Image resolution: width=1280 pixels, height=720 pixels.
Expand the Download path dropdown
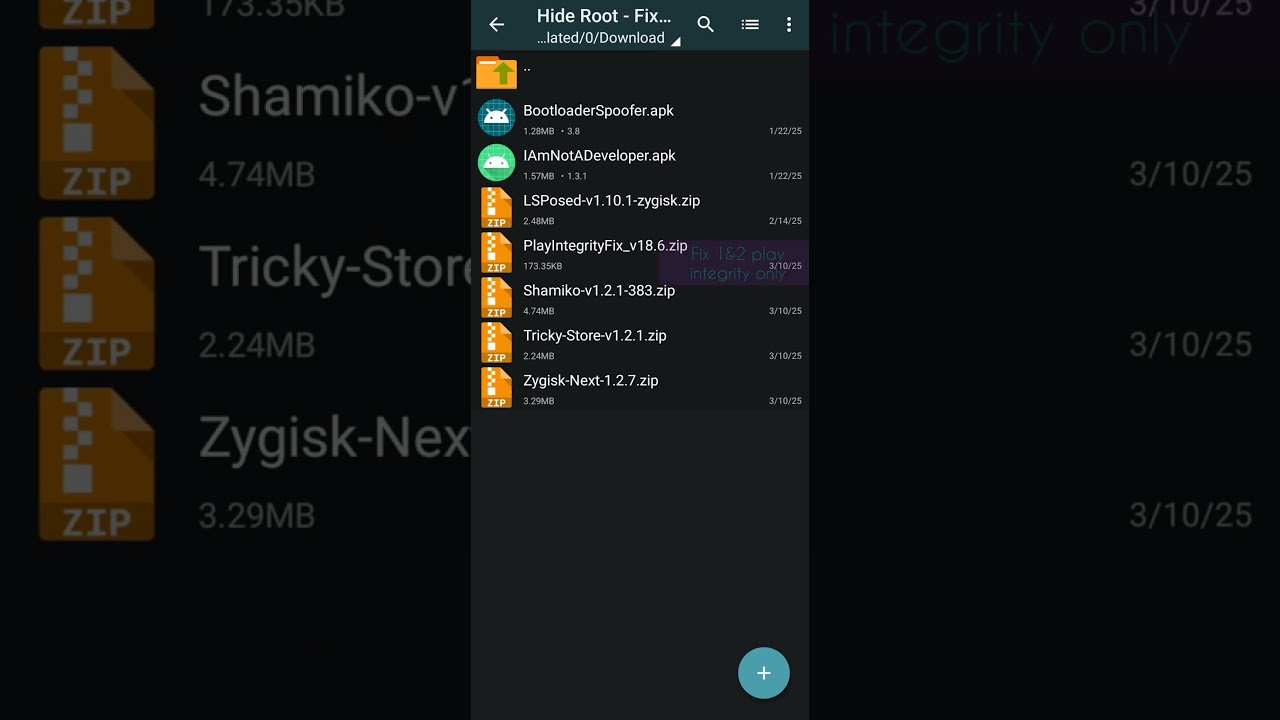pyautogui.click(x=608, y=38)
